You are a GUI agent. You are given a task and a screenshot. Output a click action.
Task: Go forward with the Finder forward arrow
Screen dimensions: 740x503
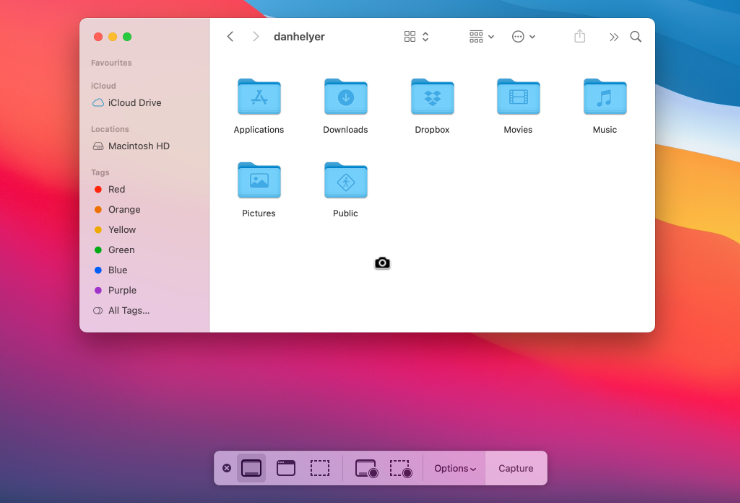point(256,36)
